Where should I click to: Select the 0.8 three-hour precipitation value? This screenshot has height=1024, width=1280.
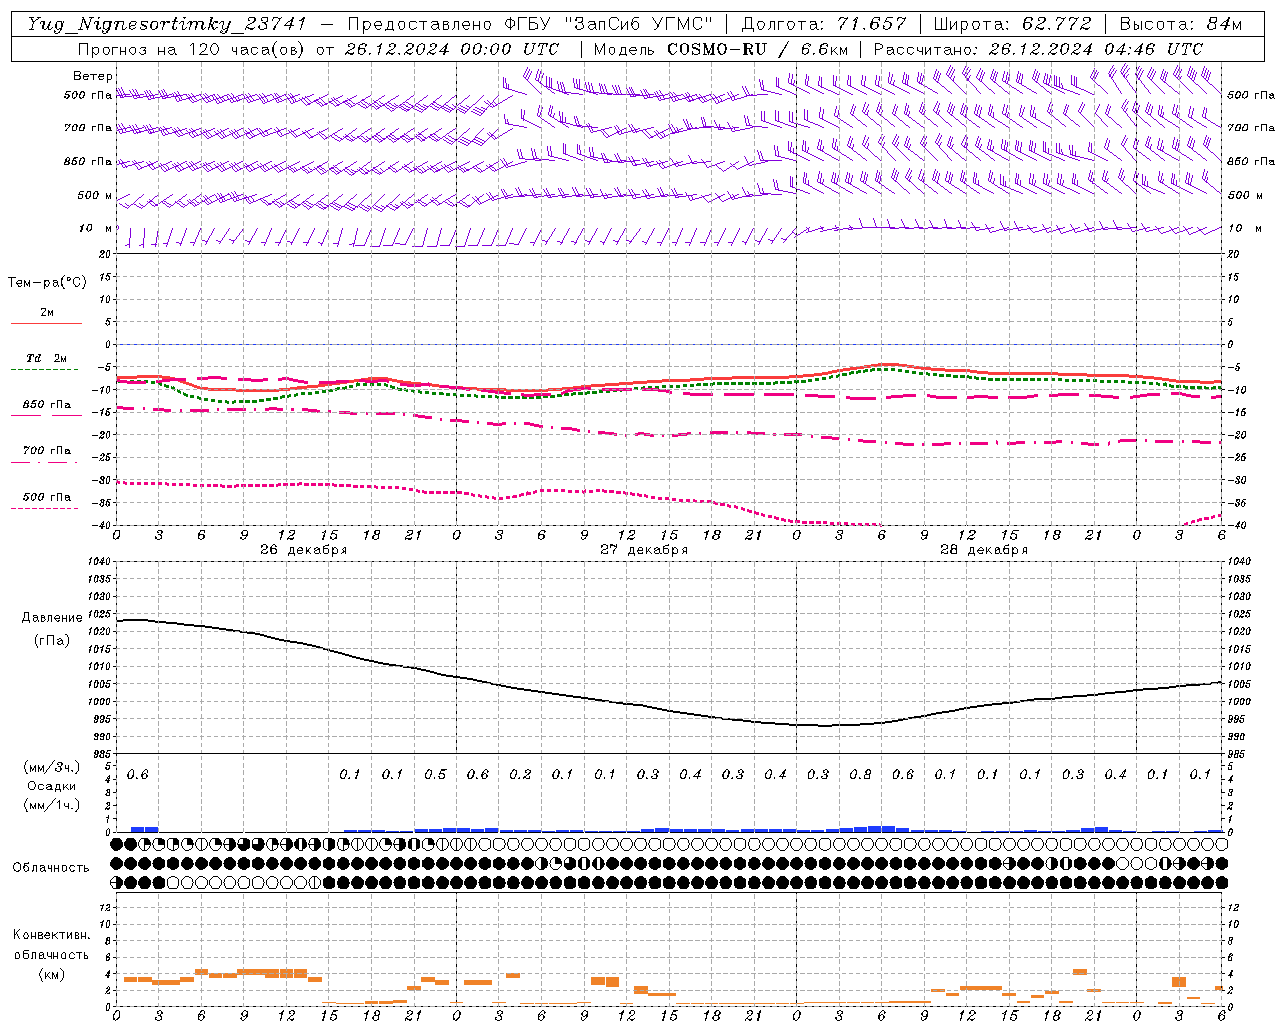pos(860,774)
